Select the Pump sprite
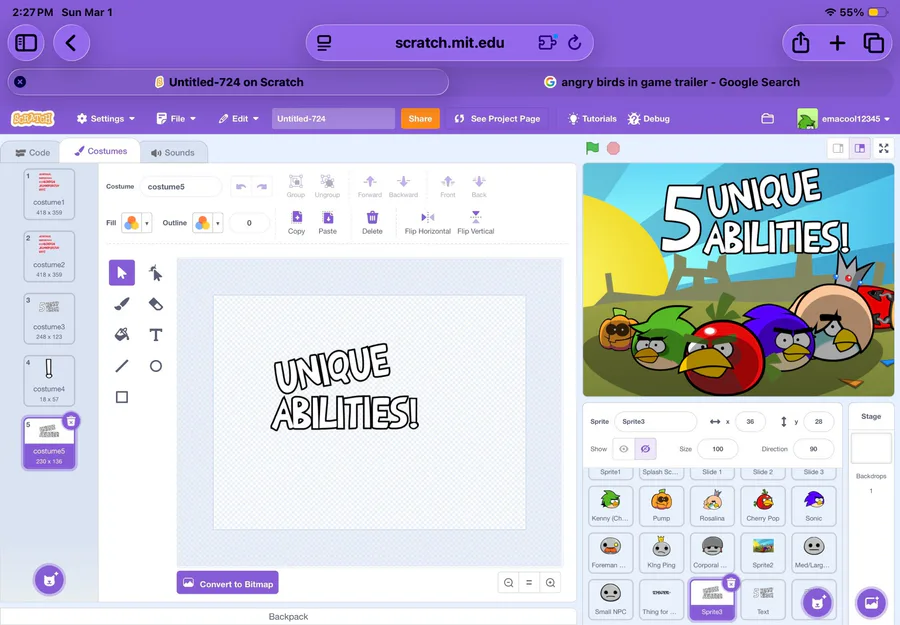This screenshot has height=625, width=900. click(661, 506)
